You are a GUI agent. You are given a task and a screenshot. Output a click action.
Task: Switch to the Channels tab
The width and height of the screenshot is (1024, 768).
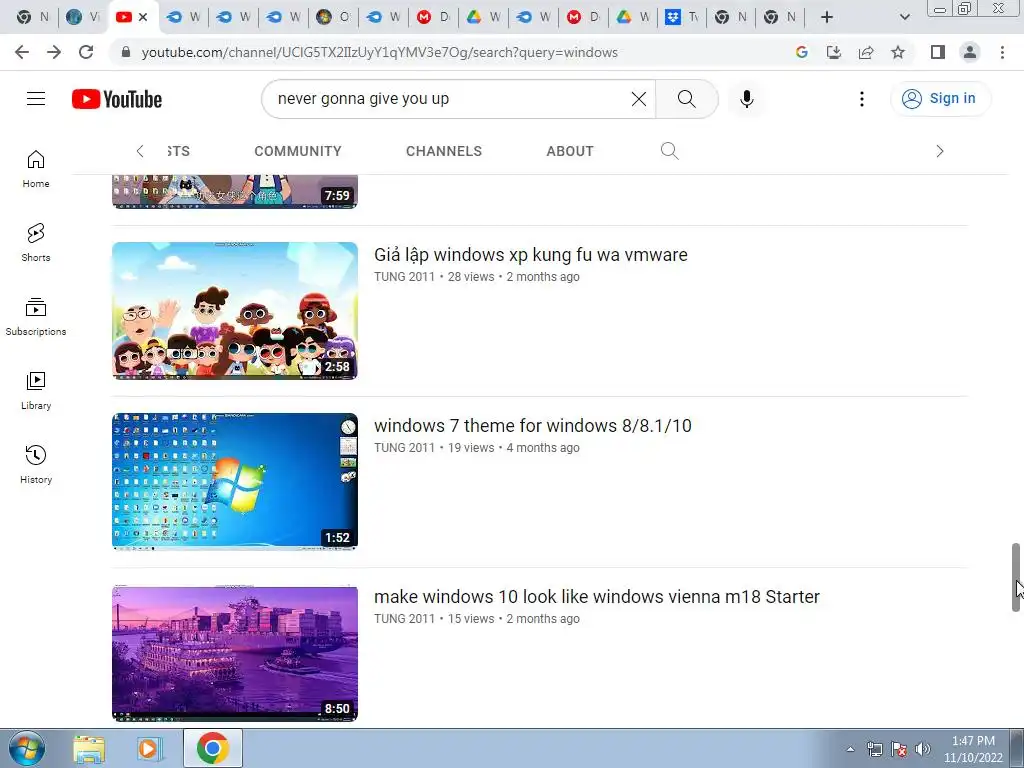click(x=444, y=151)
